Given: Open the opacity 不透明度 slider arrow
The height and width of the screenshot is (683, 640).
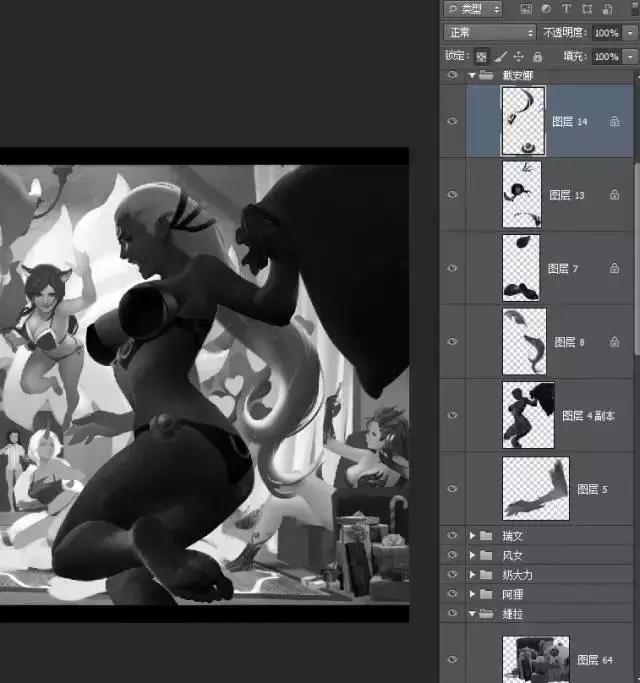Looking at the screenshot, I should click(629, 33).
